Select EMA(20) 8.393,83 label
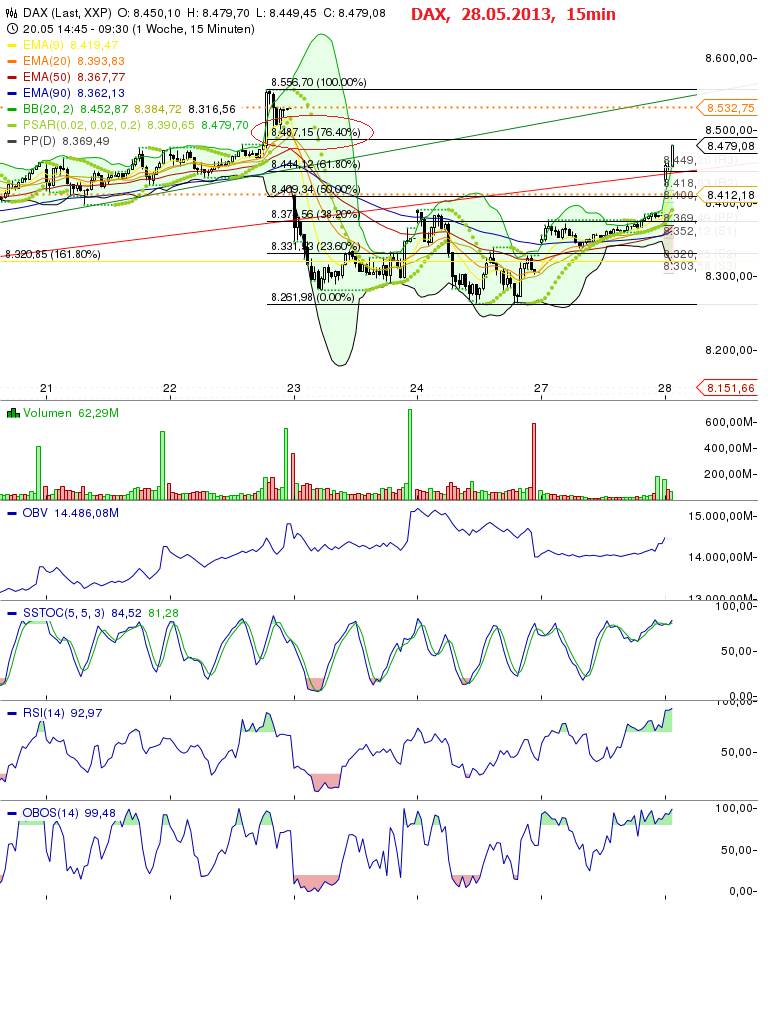Screen dimensions: 782x1028 (73, 61)
